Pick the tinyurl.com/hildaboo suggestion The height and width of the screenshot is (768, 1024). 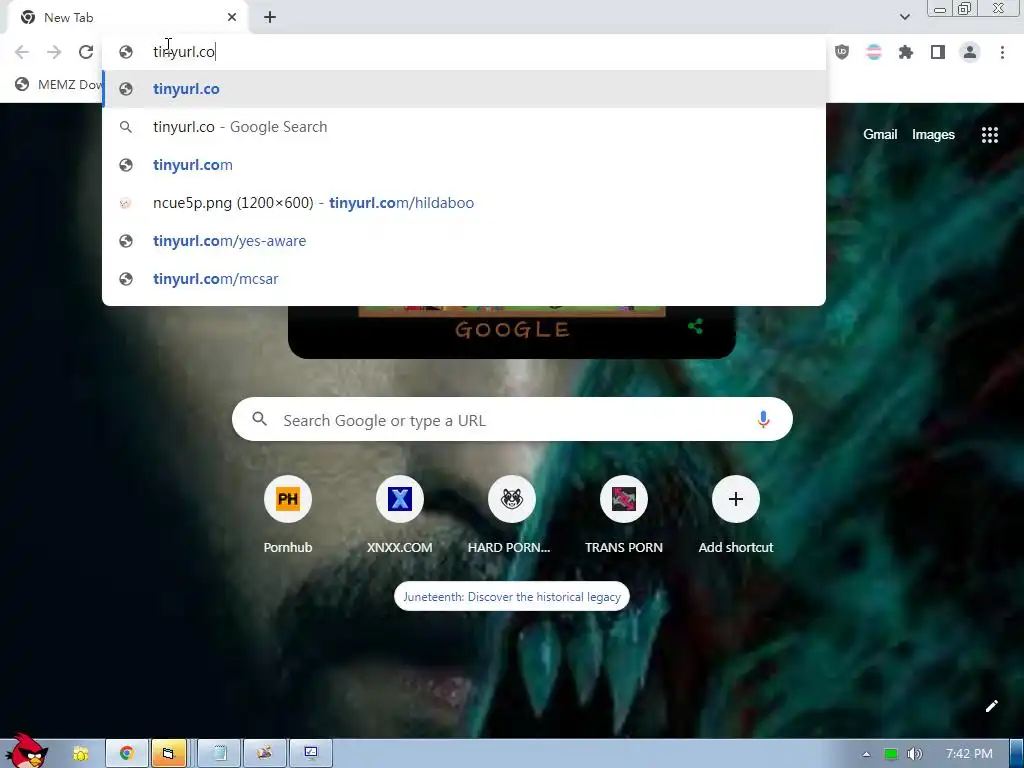(x=464, y=202)
